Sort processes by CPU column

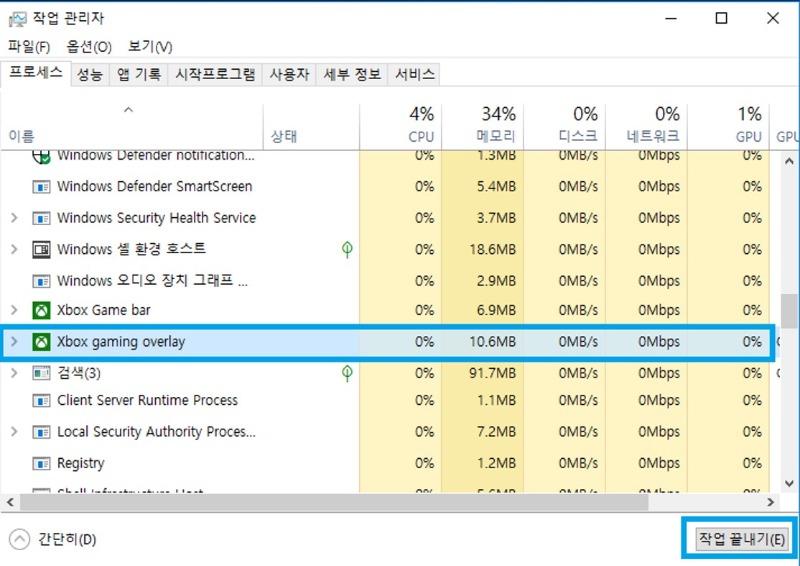(401, 127)
